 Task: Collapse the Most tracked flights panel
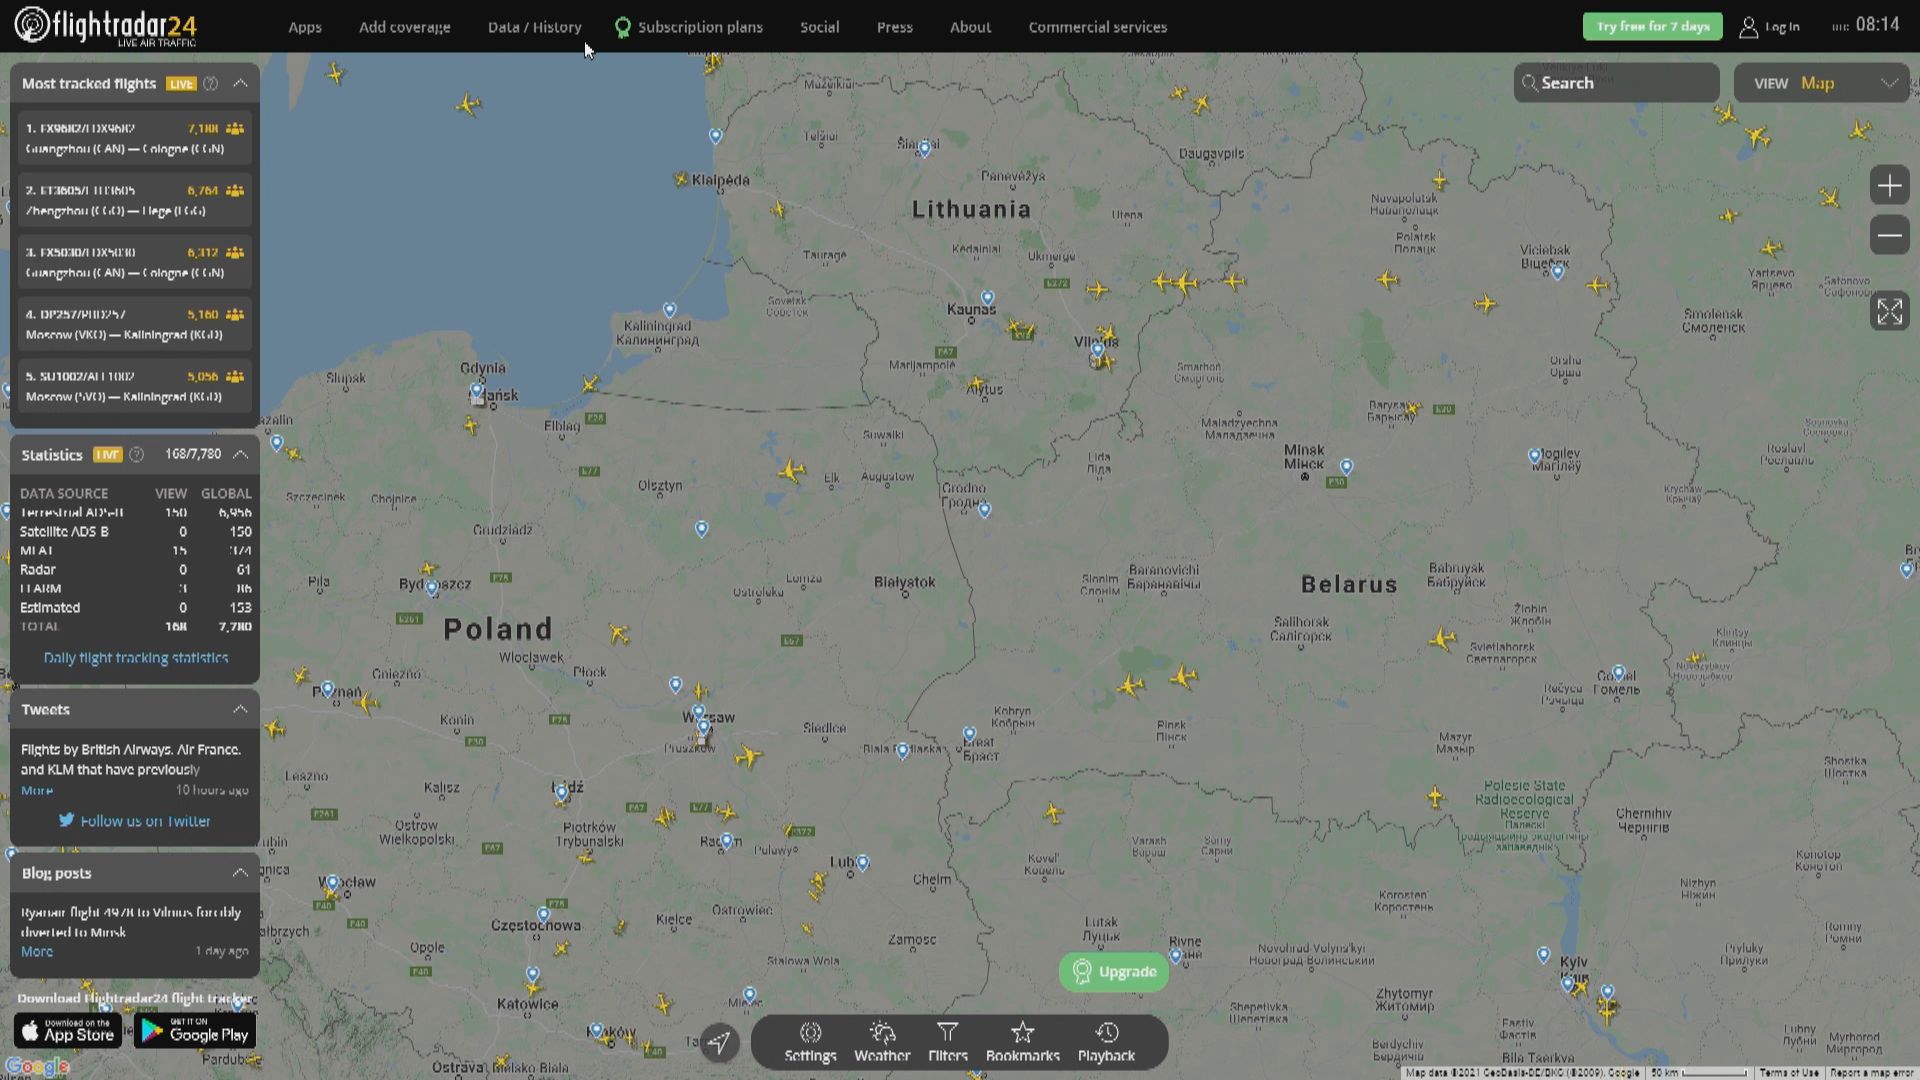240,84
